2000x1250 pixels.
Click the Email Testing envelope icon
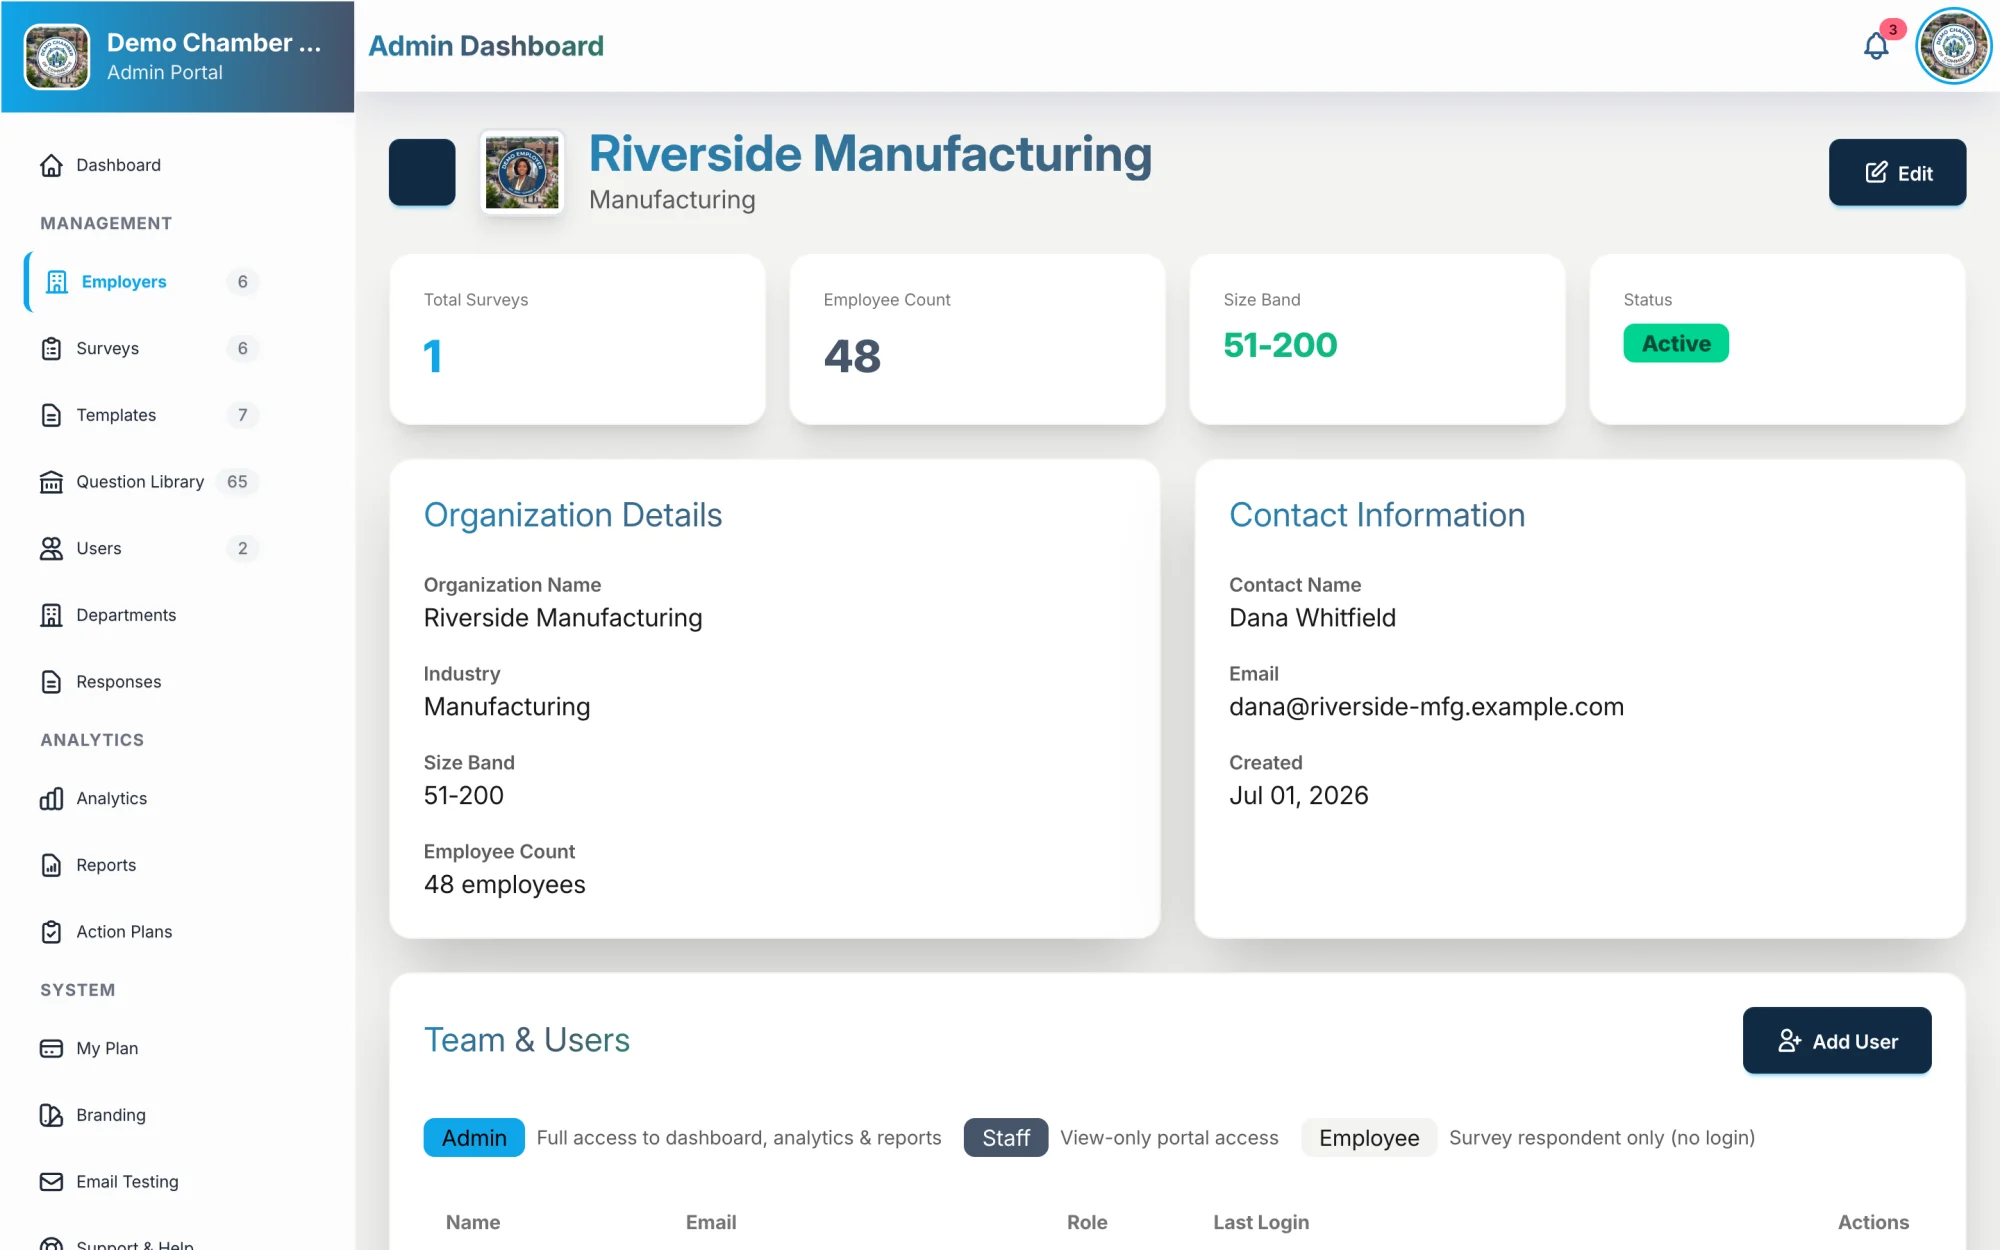51,1182
